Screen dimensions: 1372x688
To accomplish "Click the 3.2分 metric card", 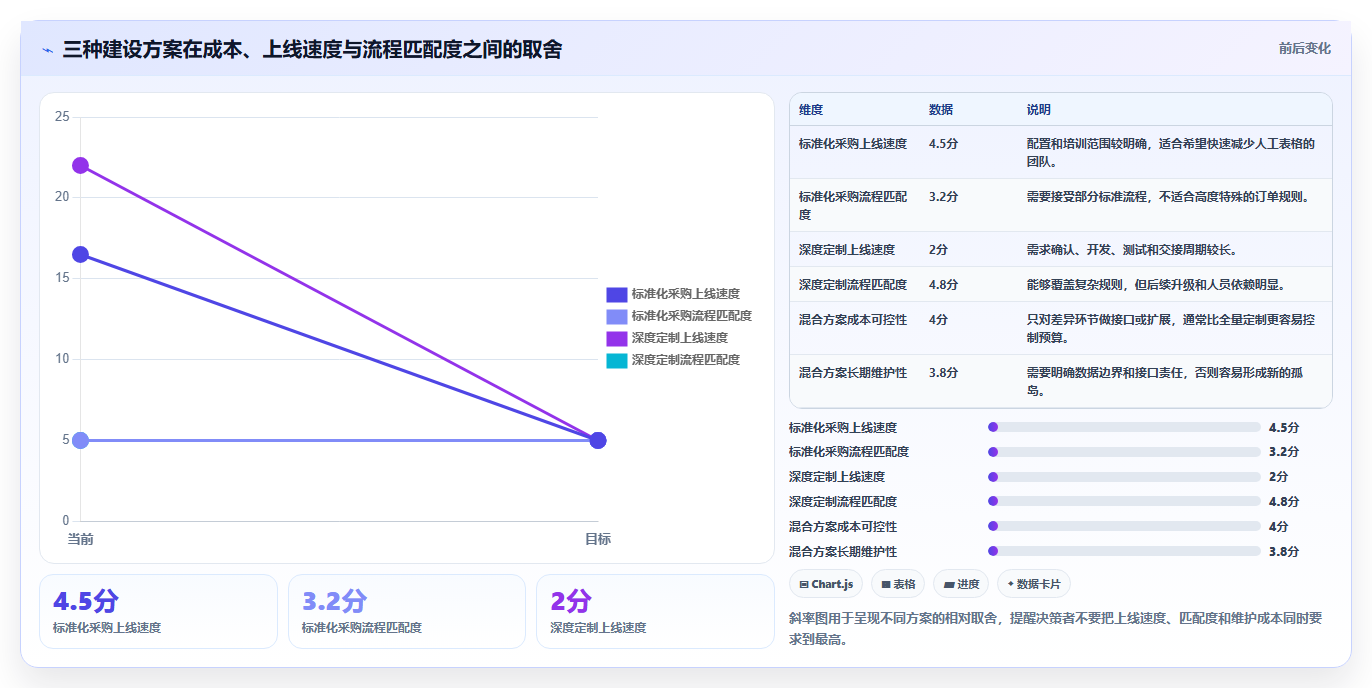I will pos(406,611).
